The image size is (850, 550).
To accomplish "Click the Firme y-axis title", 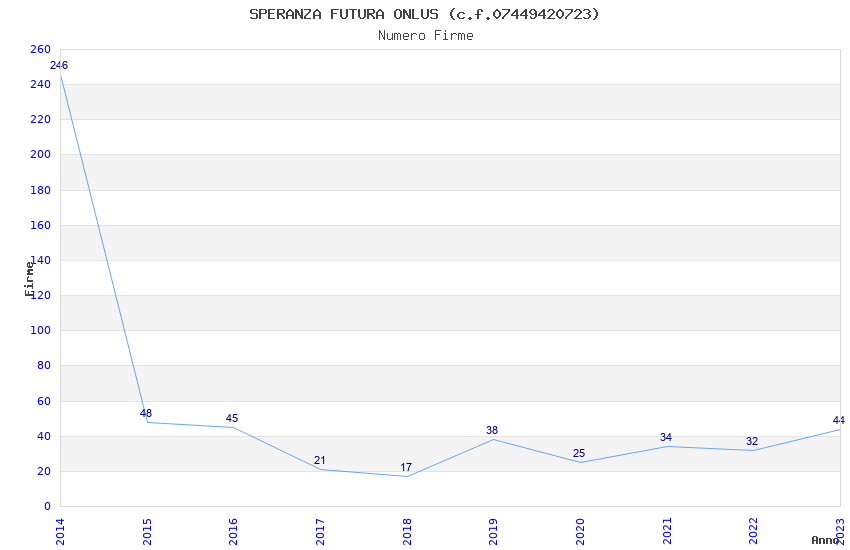I will (29, 279).
